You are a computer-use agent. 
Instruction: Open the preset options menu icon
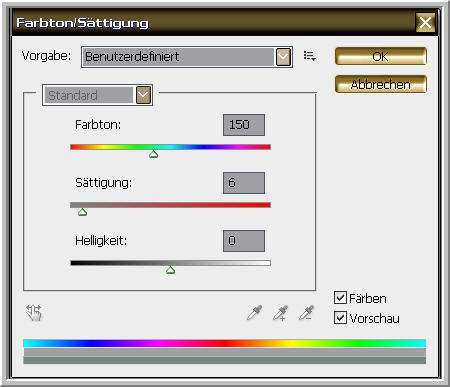pos(310,56)
